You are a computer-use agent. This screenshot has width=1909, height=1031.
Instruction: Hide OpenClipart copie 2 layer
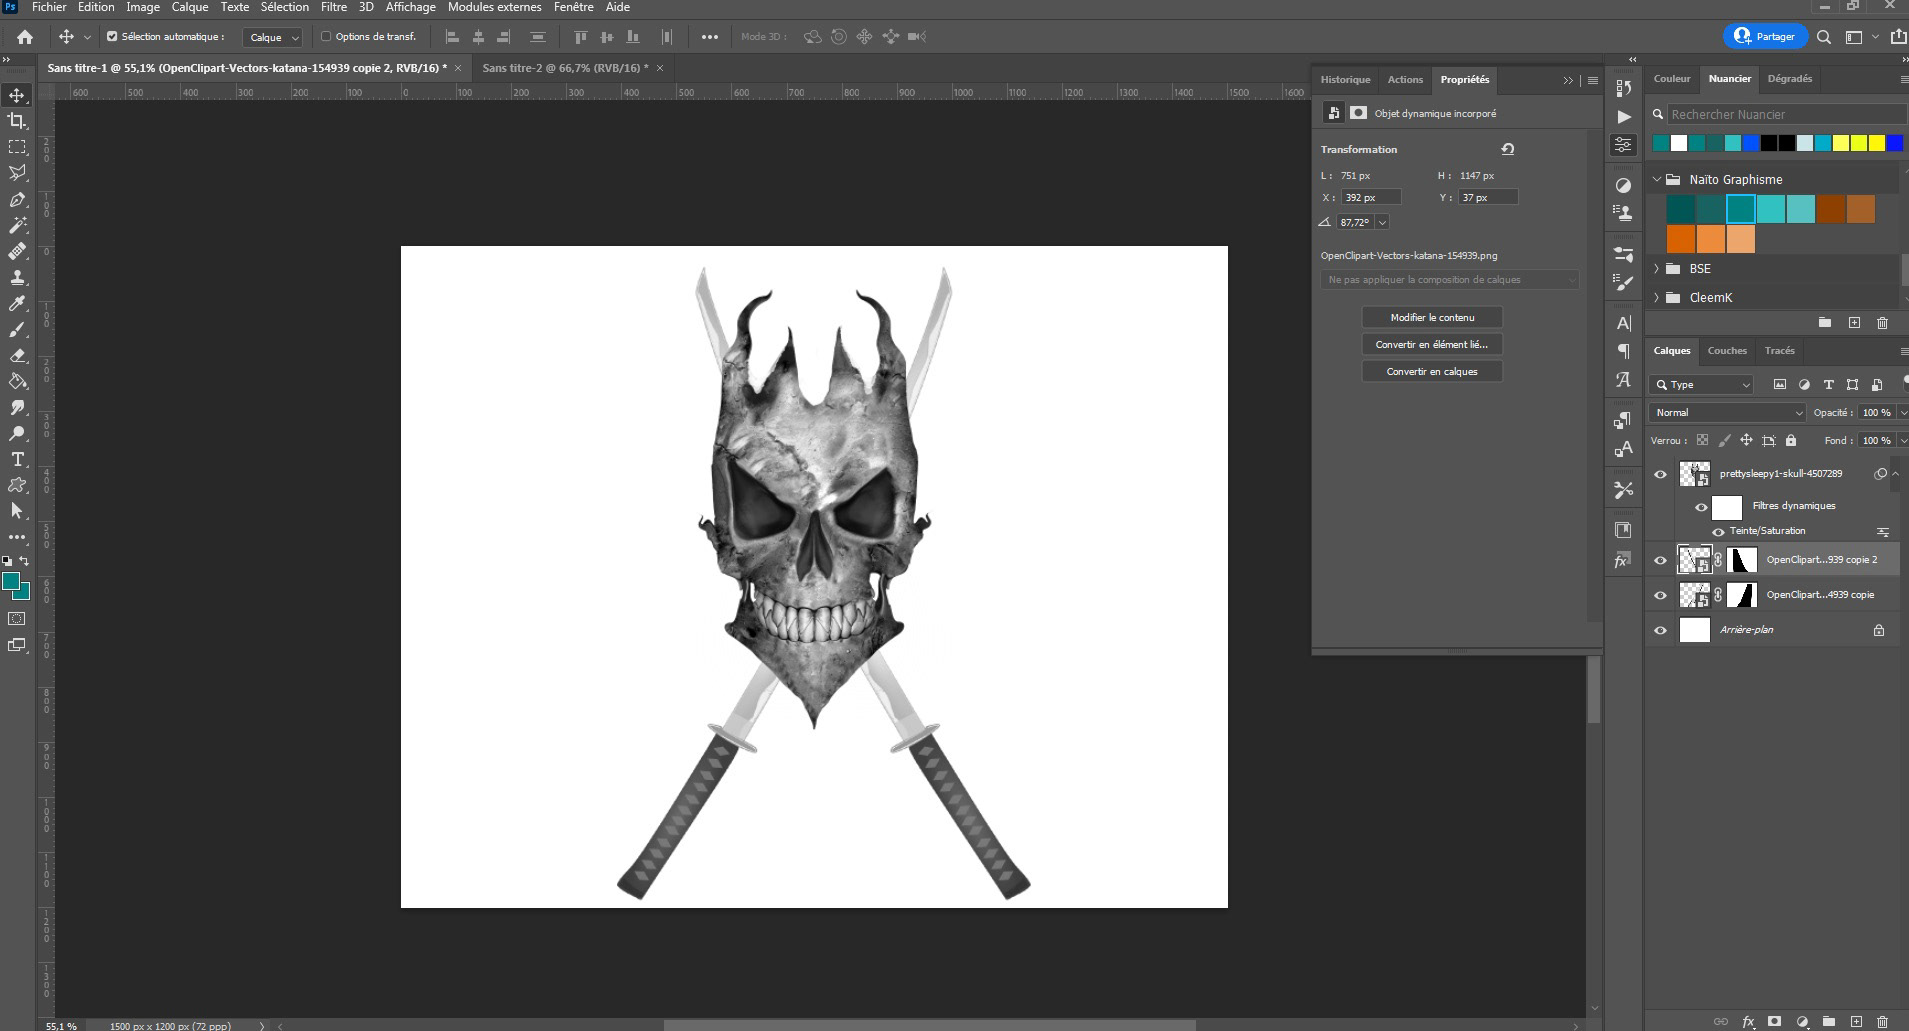1661,561
